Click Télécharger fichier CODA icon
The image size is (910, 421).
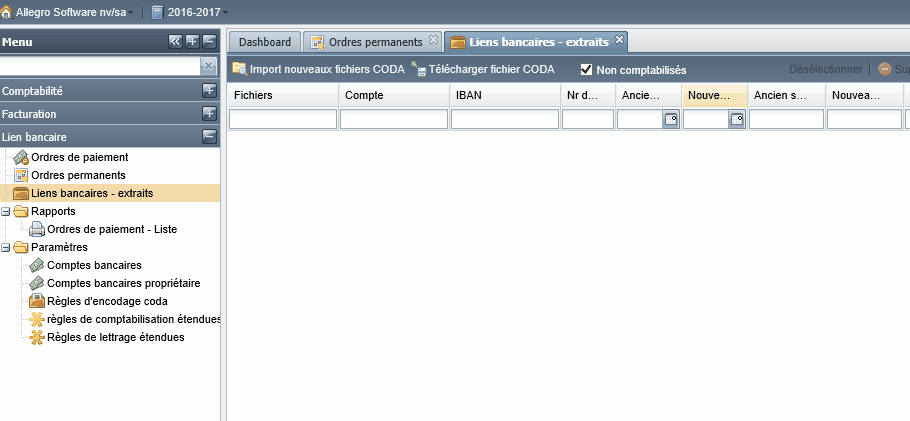click(419, 69)
